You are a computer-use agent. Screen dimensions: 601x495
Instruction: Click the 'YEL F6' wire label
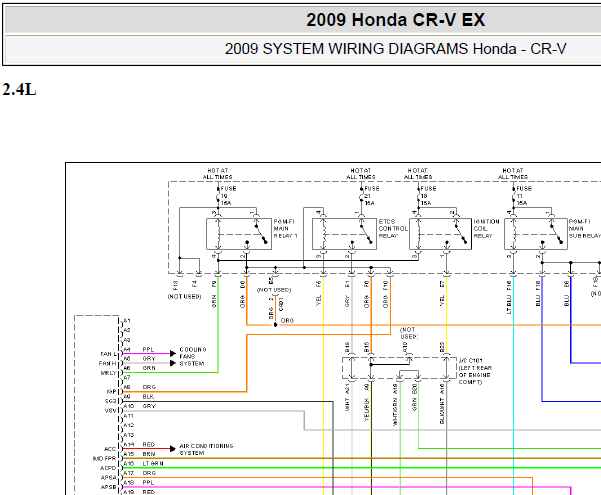tap(319, 293)
